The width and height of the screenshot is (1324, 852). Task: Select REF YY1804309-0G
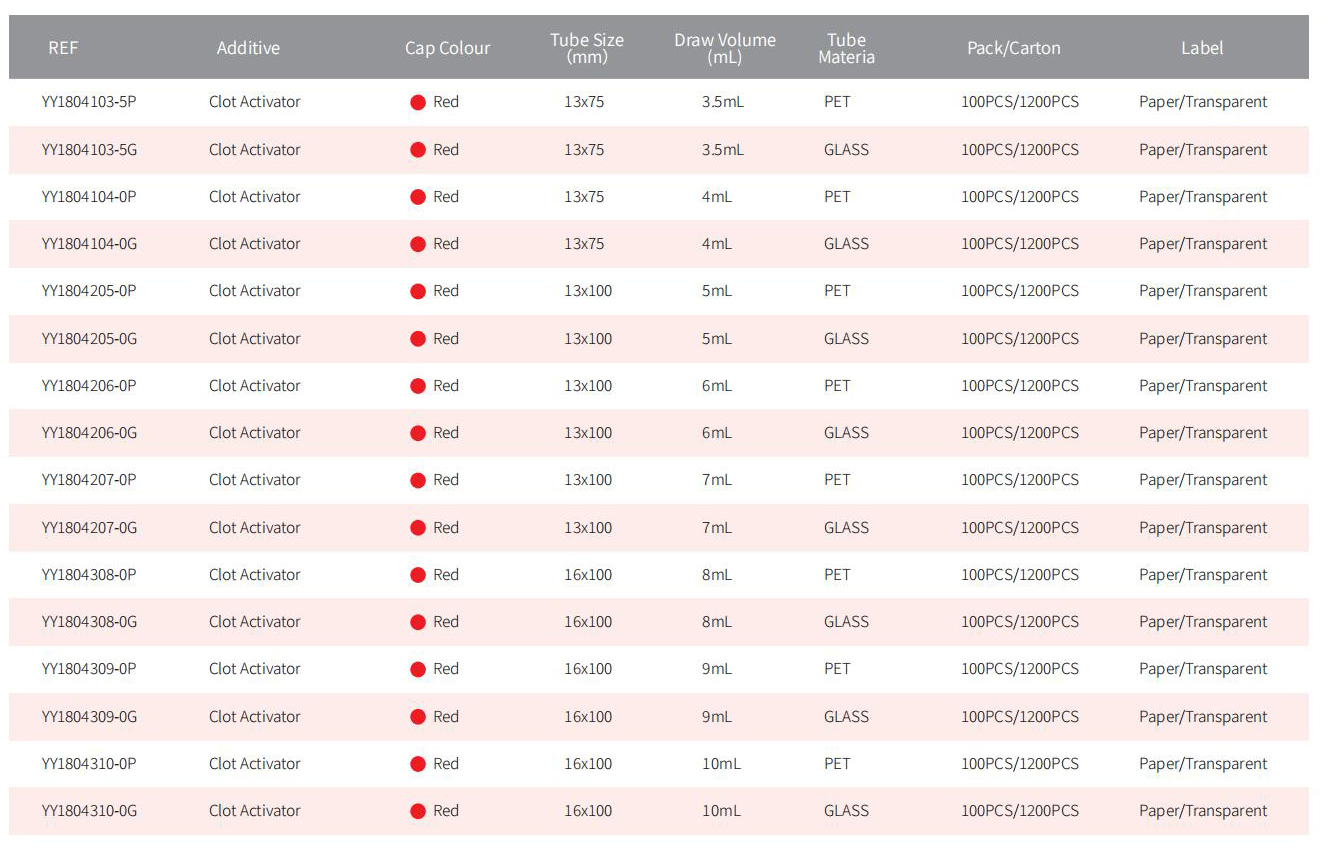click(x=89, y=717)
